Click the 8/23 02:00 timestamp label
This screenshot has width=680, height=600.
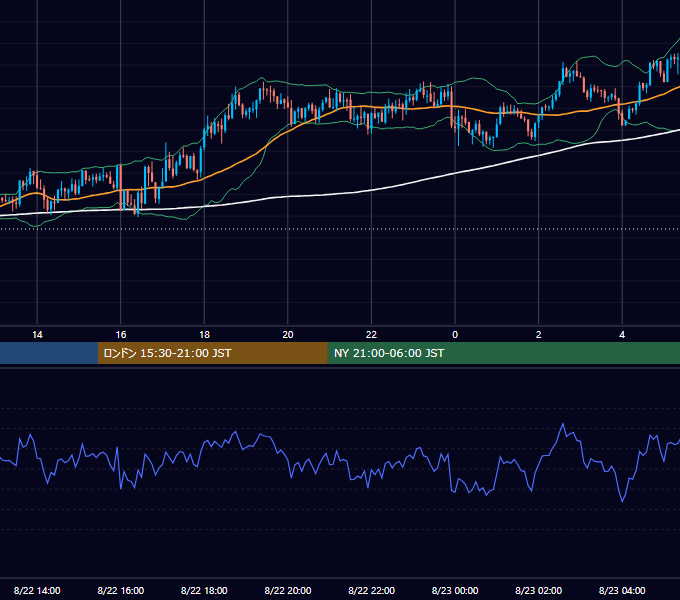pos(538,590)
